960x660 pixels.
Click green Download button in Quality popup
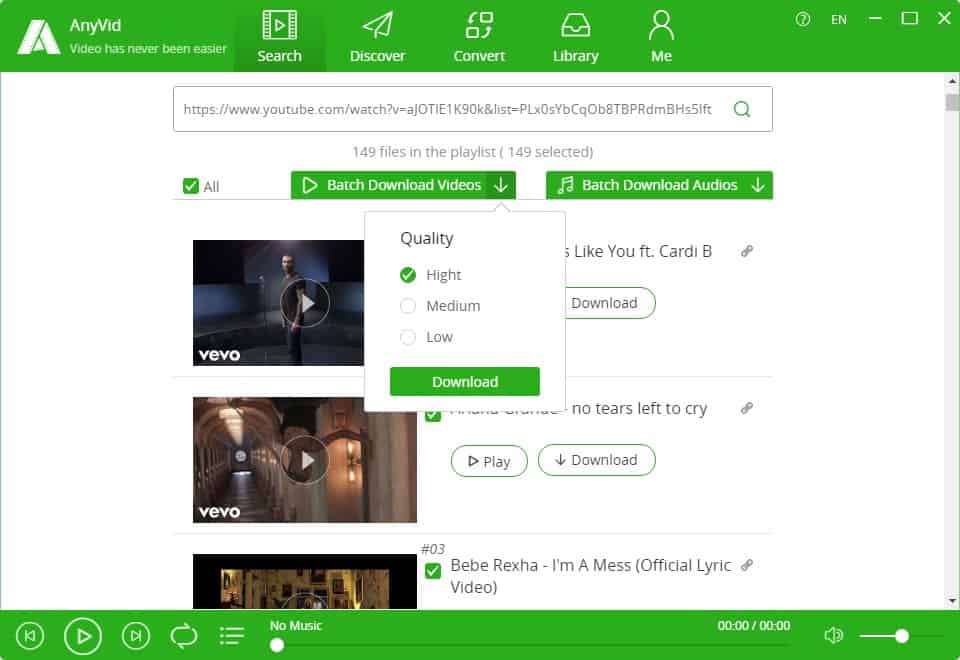coord(465,381)
